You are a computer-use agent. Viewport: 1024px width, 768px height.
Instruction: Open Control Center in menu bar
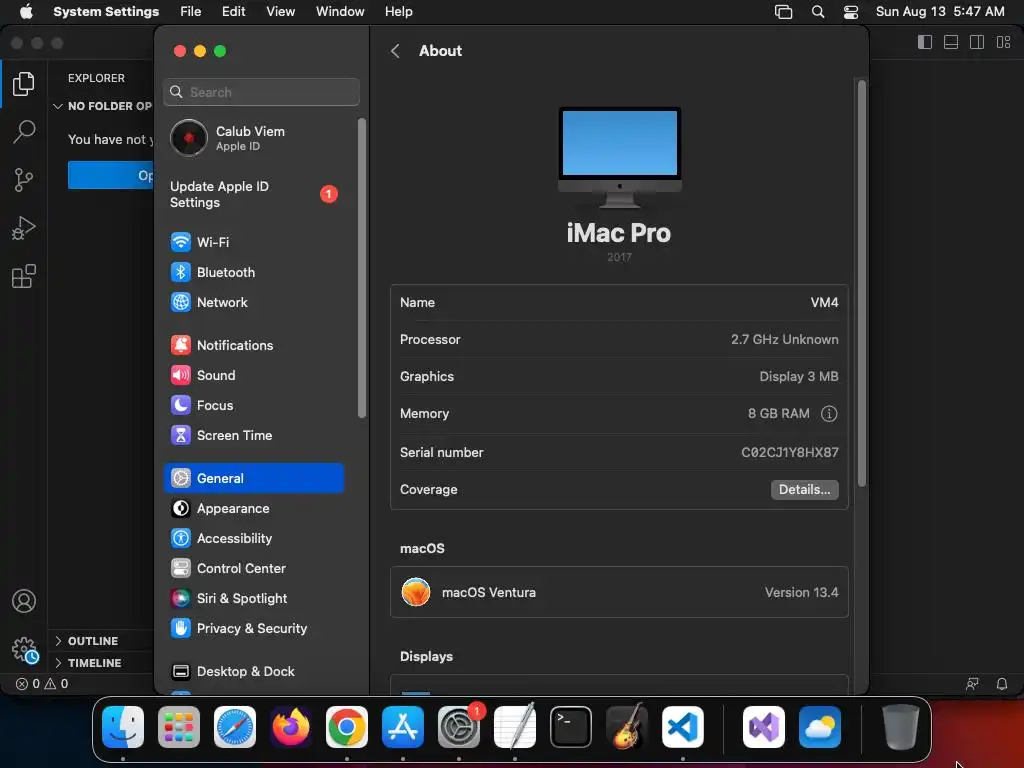851,12
